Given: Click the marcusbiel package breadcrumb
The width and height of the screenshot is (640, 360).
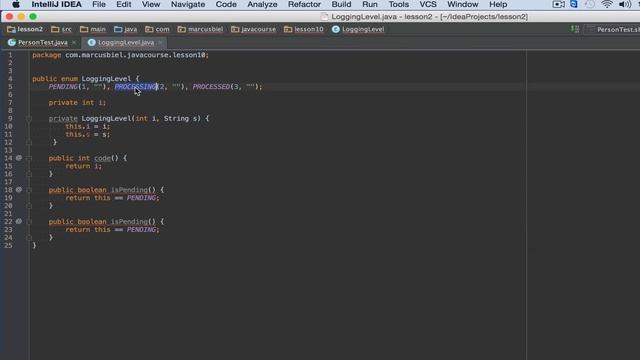Looking at the screenshot, I should point(200,29).
